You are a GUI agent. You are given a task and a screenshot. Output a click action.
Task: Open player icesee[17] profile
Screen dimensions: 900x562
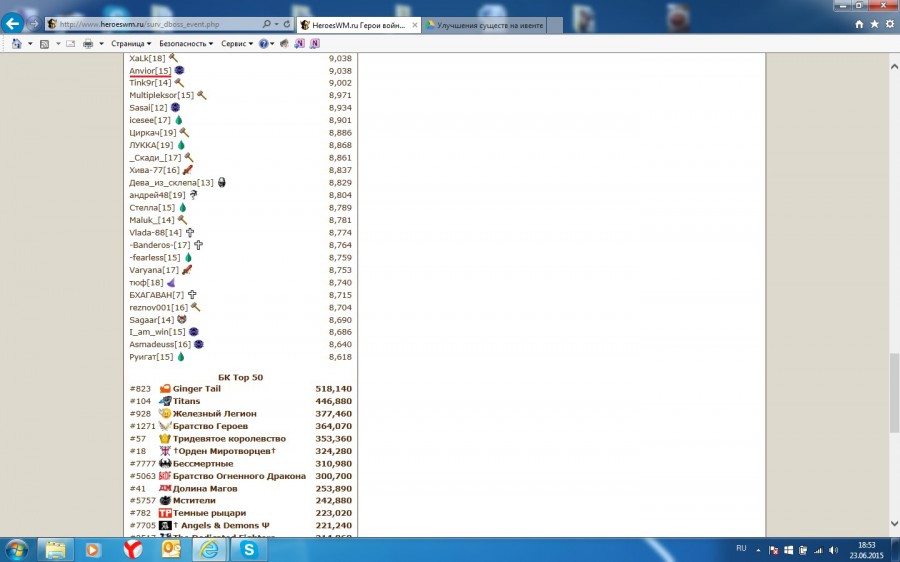(x=150, y=120)
